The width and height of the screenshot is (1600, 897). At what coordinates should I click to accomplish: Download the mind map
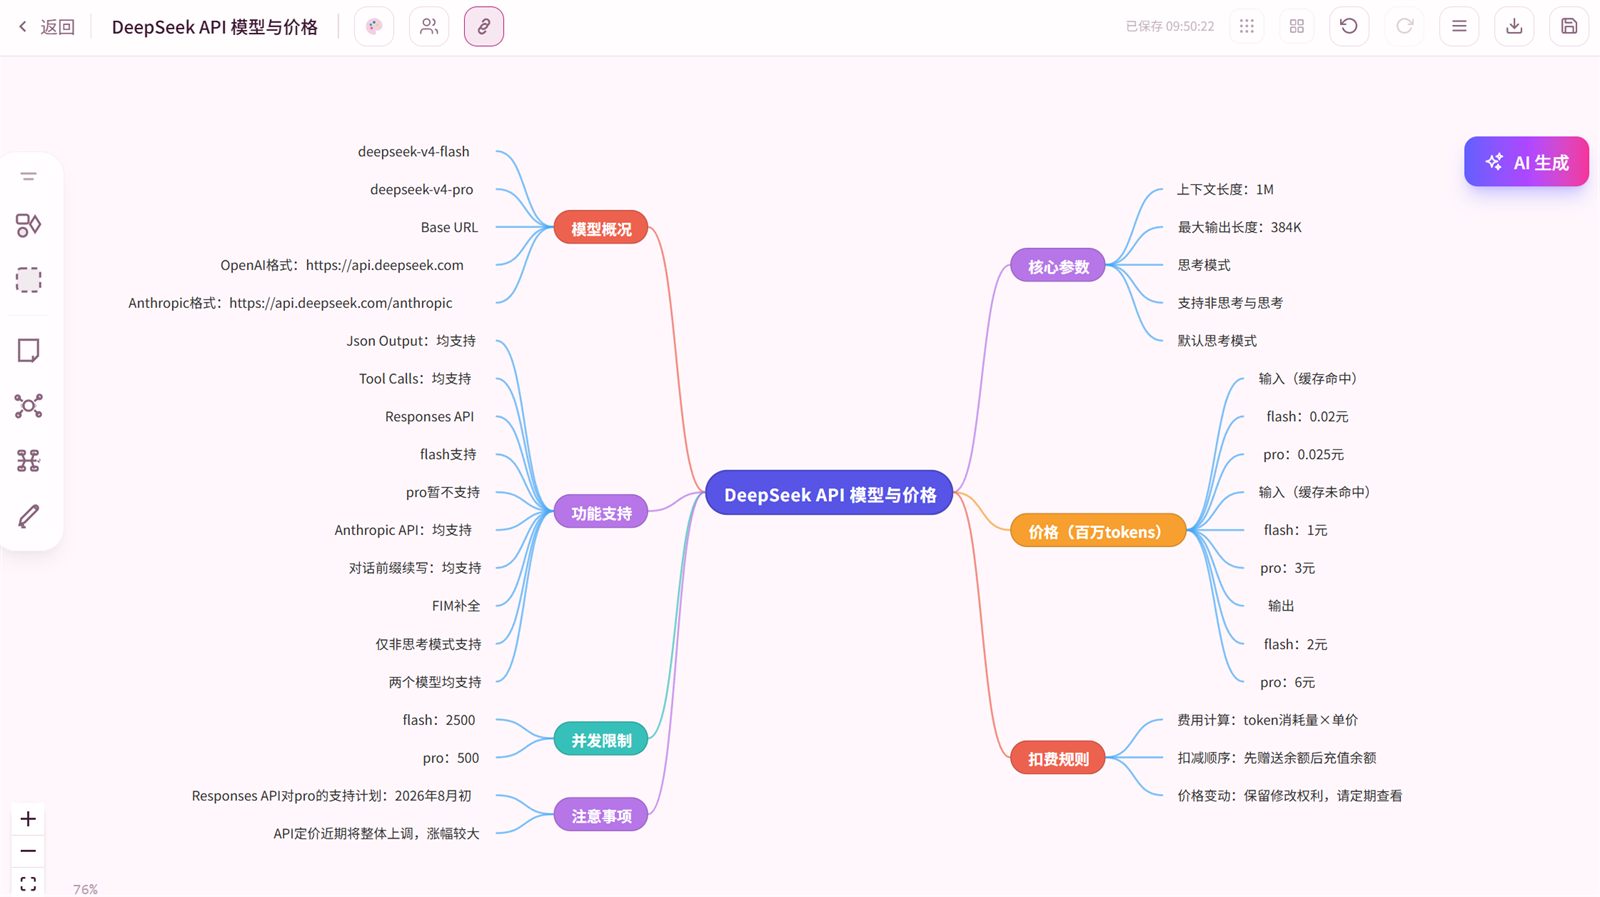click(x=1514, y=27)
